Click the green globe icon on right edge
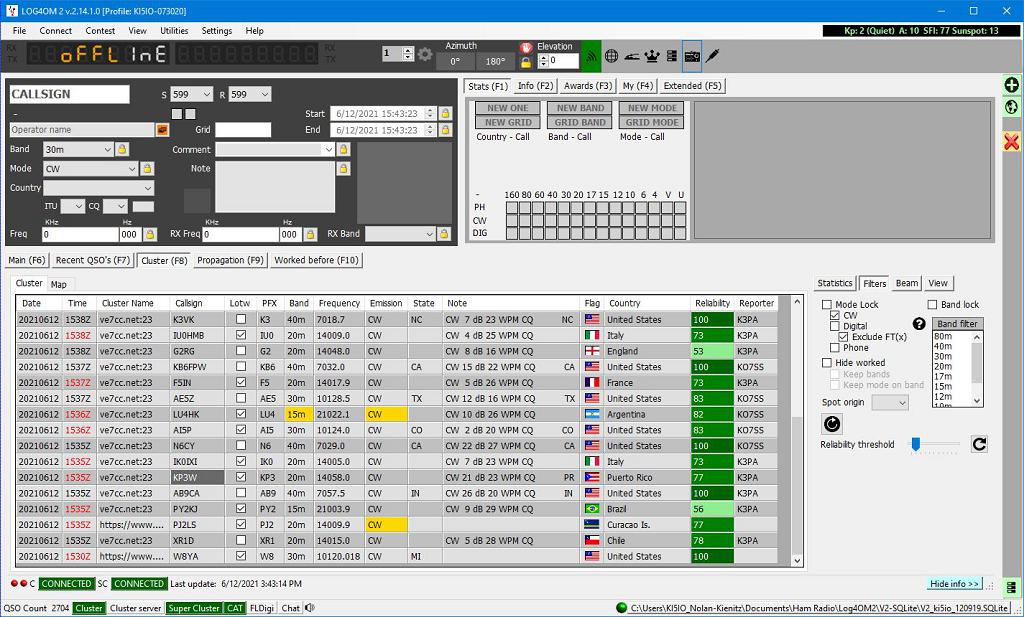The height and width of the screenshot is (617, 1024). pos(1012,106)
